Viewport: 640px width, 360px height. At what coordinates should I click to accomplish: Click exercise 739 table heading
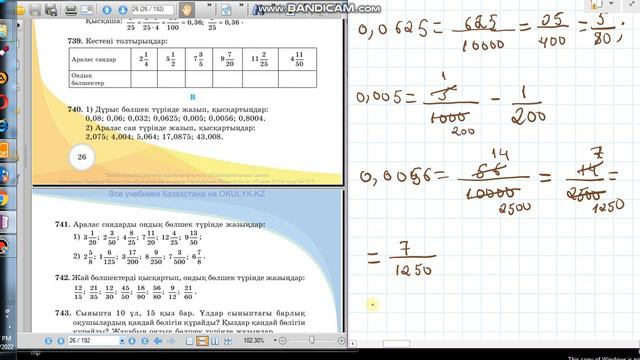pos(118,41)
